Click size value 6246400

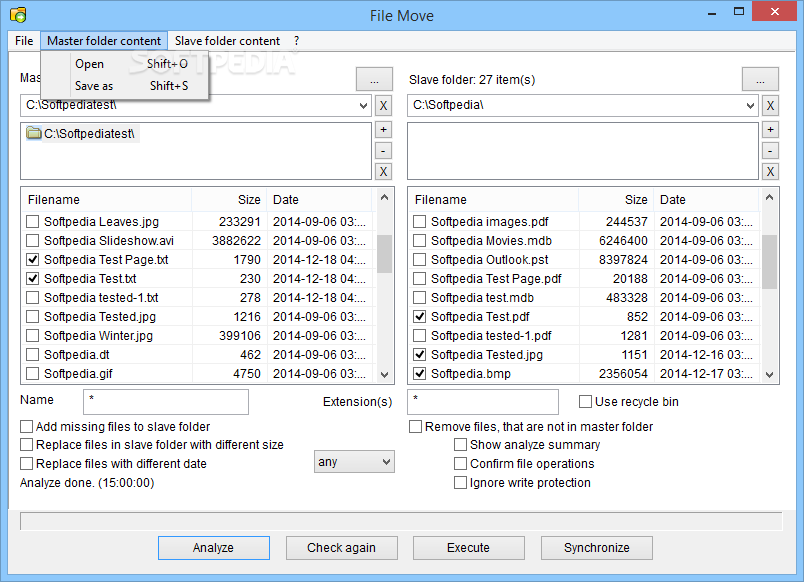(623, 240)
